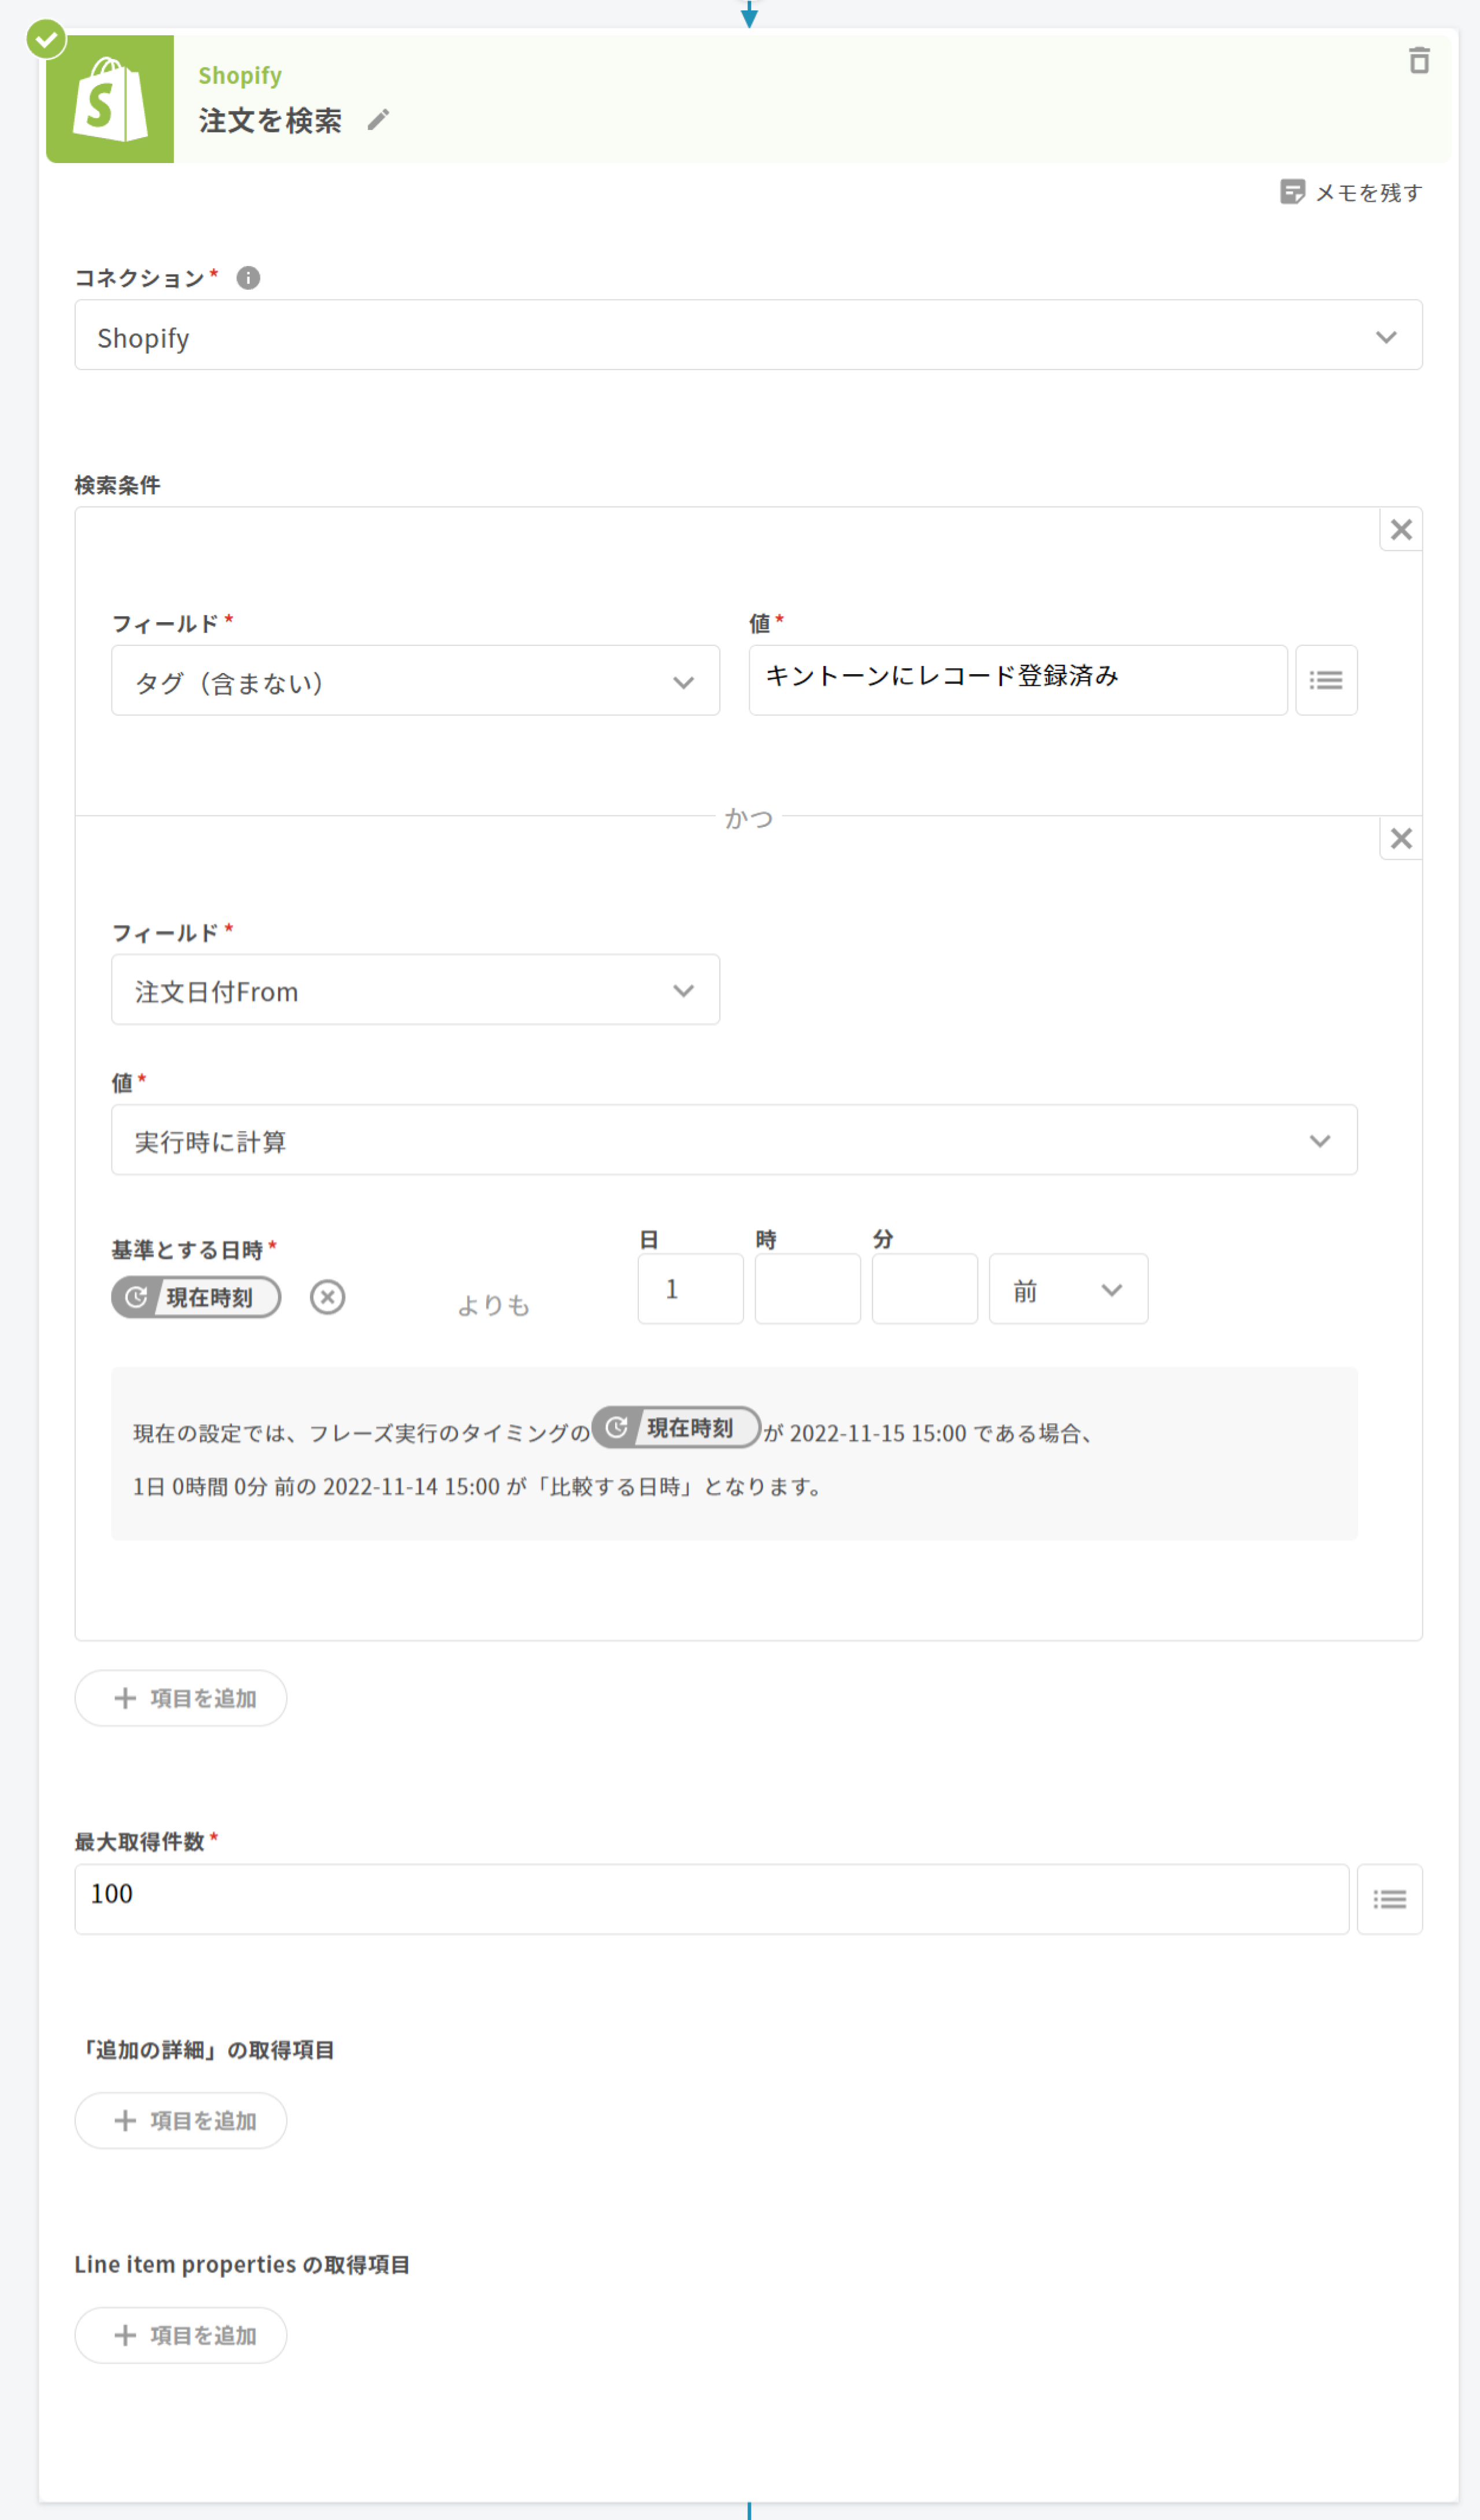The height and width of the screenshot is (2520, 1480).
Task: Delete this step with the trash icon
Action: pyautogui.click(x=1418, y=61)
